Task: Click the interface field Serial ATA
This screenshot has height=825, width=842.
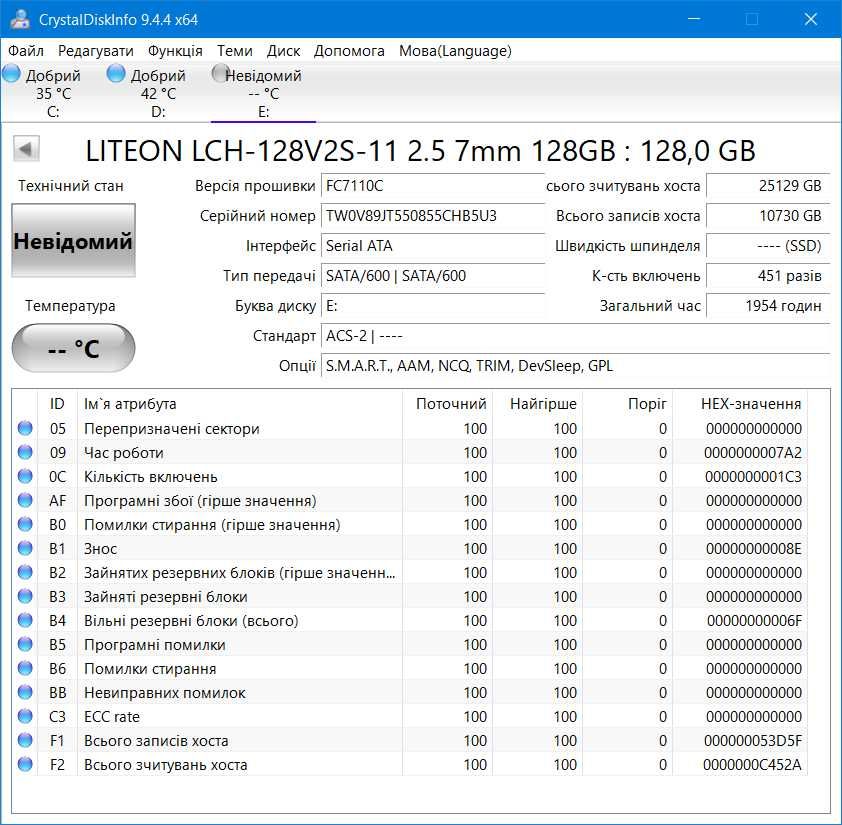Action: (x=433, y=246)
